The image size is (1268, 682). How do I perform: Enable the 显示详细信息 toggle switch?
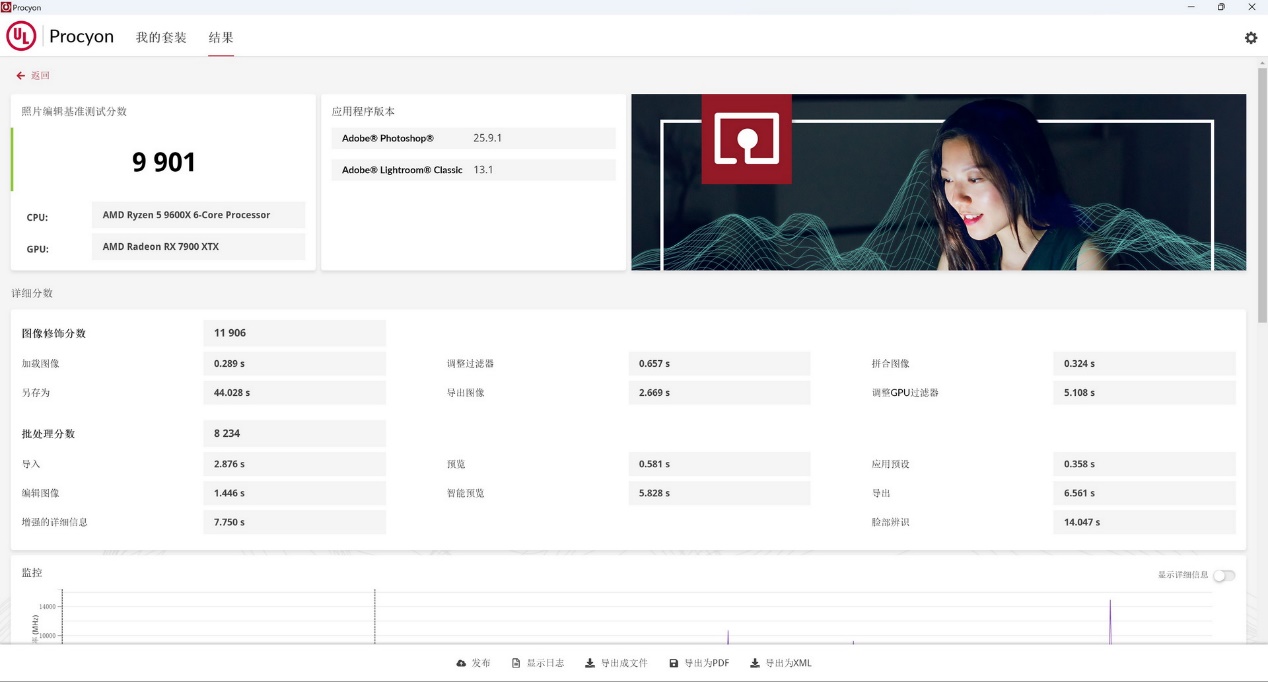point(1223,575)
